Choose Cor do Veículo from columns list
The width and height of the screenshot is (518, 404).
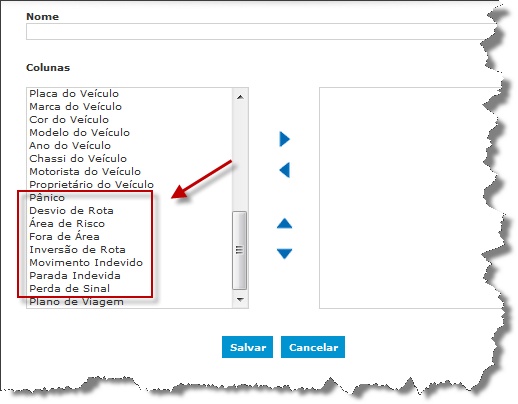pyautogui.click(x=69, y=120)
